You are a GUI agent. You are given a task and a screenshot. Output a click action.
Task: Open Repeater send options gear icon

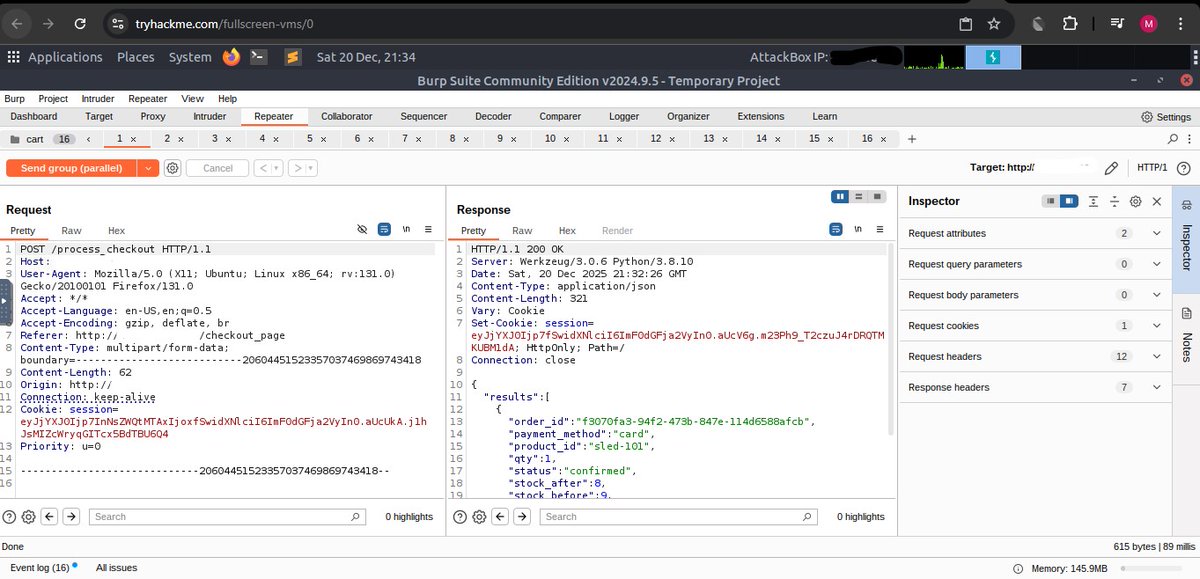coord(172,168)
